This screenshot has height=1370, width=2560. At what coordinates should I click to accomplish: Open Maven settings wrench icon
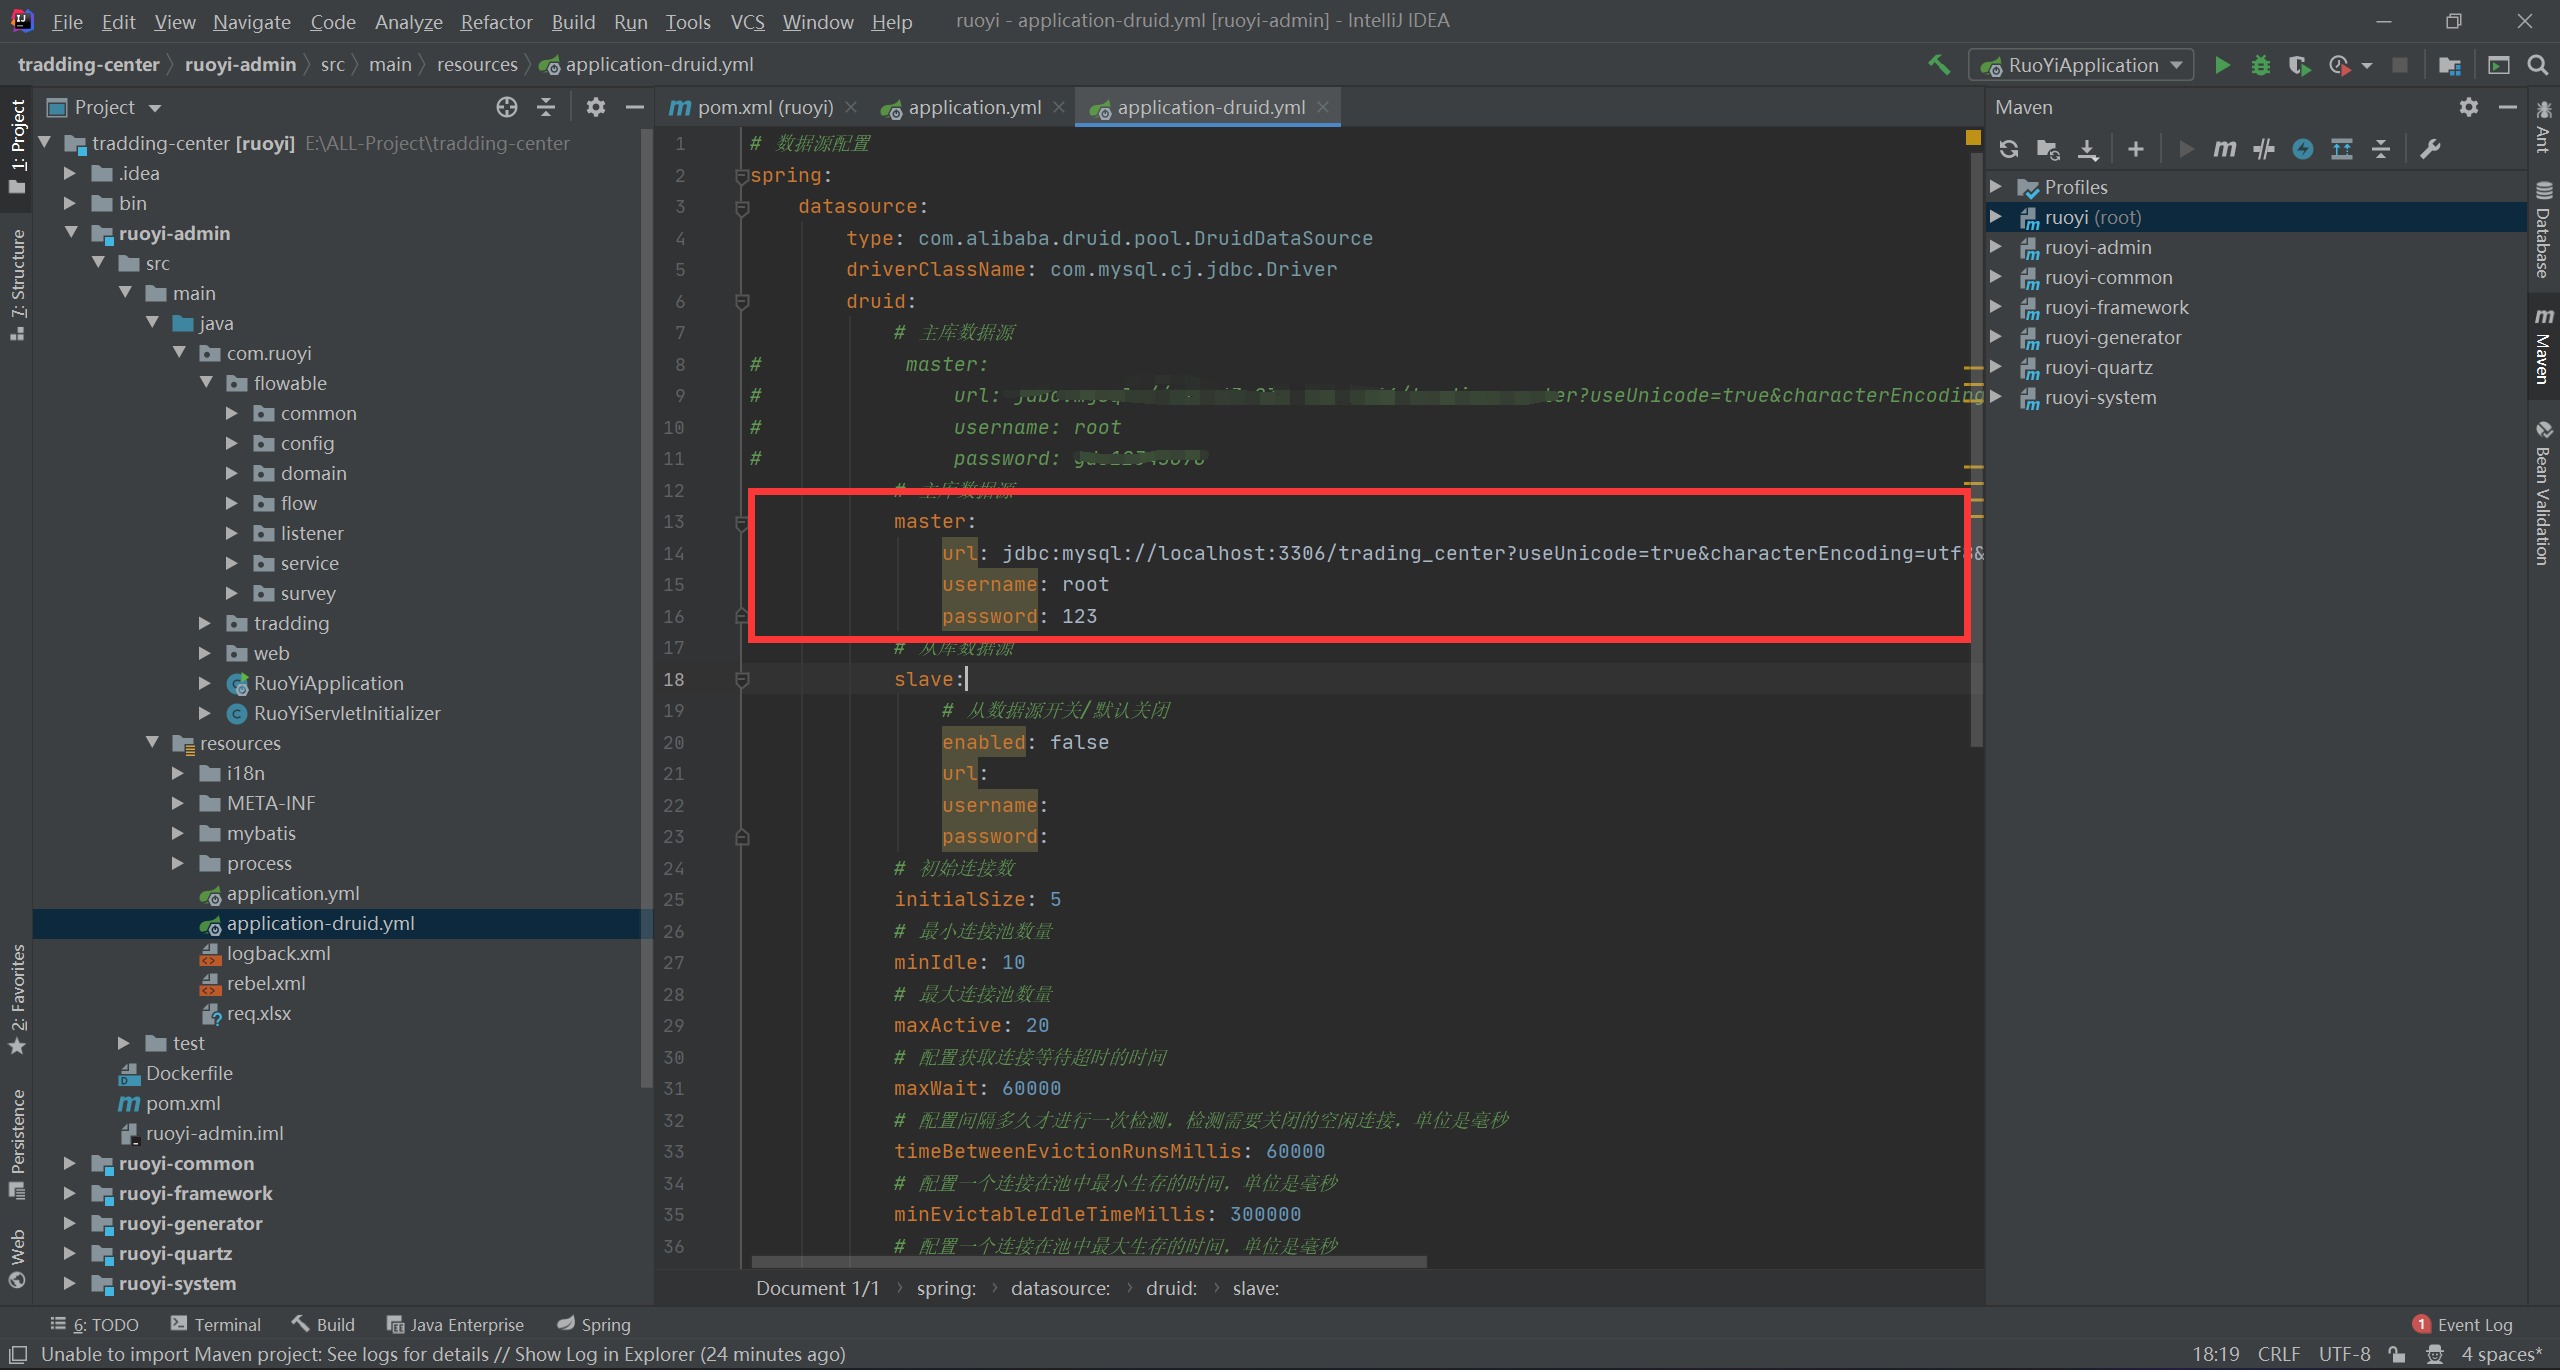pos(2430,149)
